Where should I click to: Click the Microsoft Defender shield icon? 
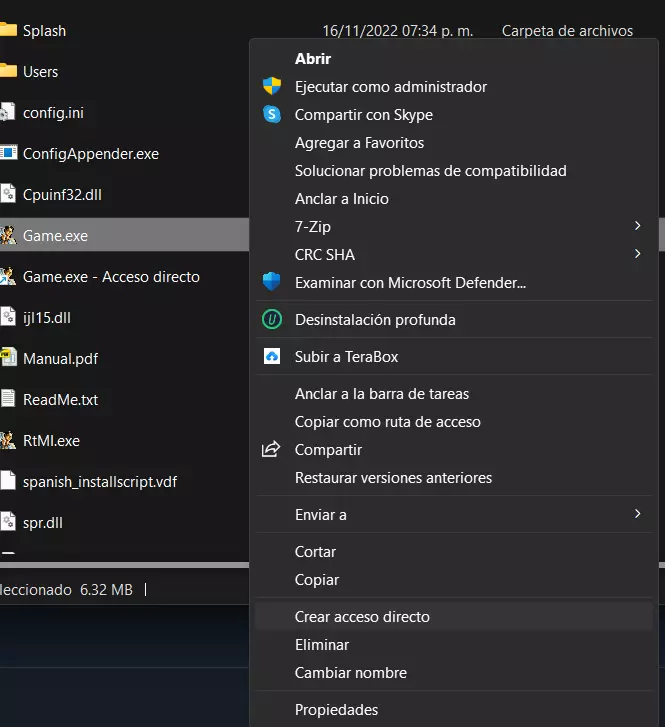click(272, 282)
